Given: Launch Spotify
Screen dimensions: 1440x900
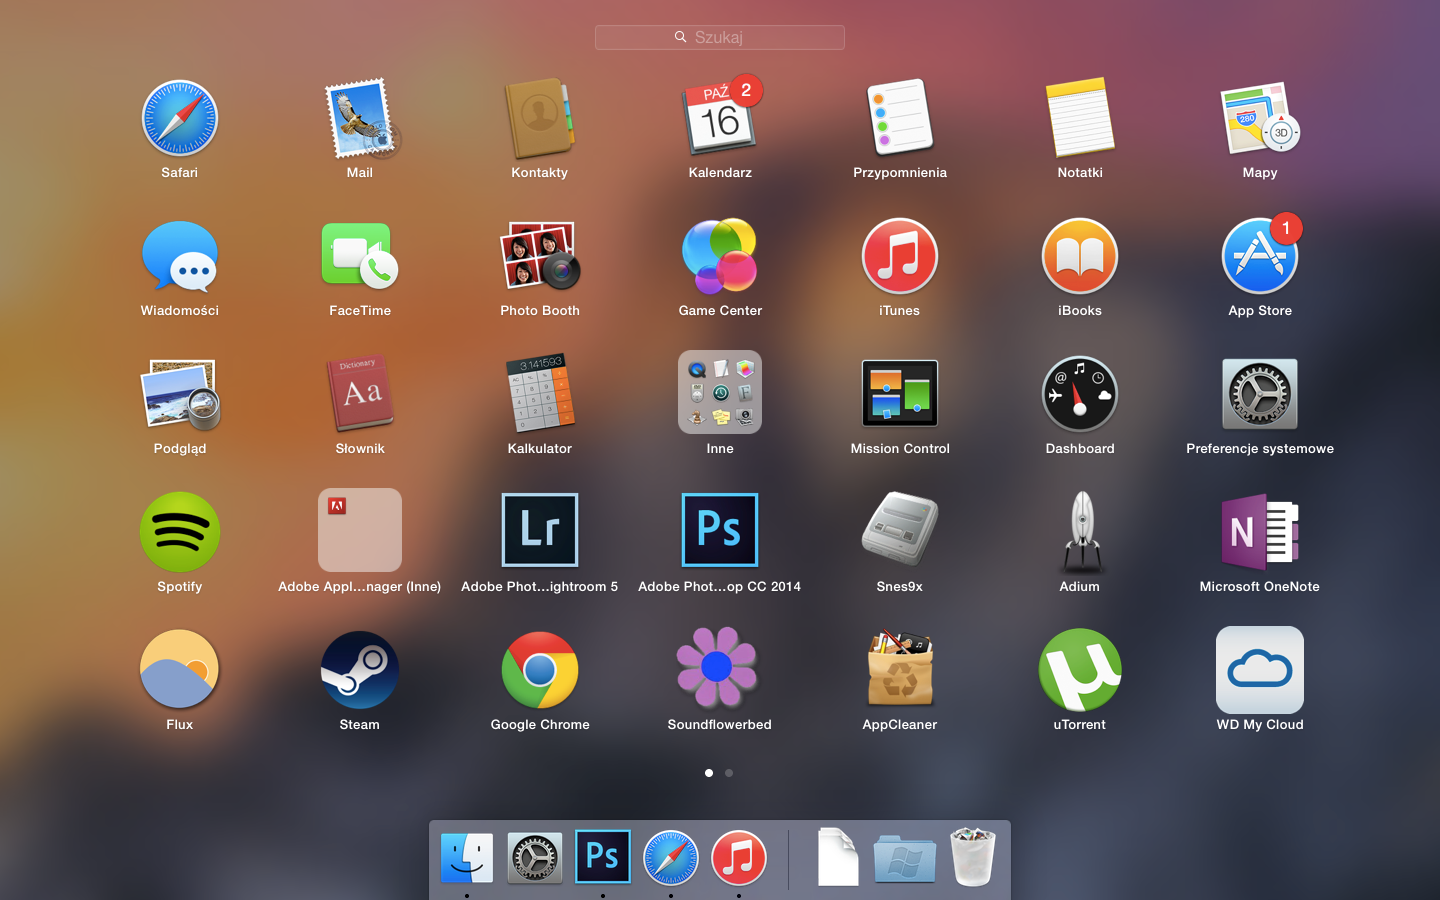Looking at the screenshot, I should pyautogui.click(x=180, y=532).
